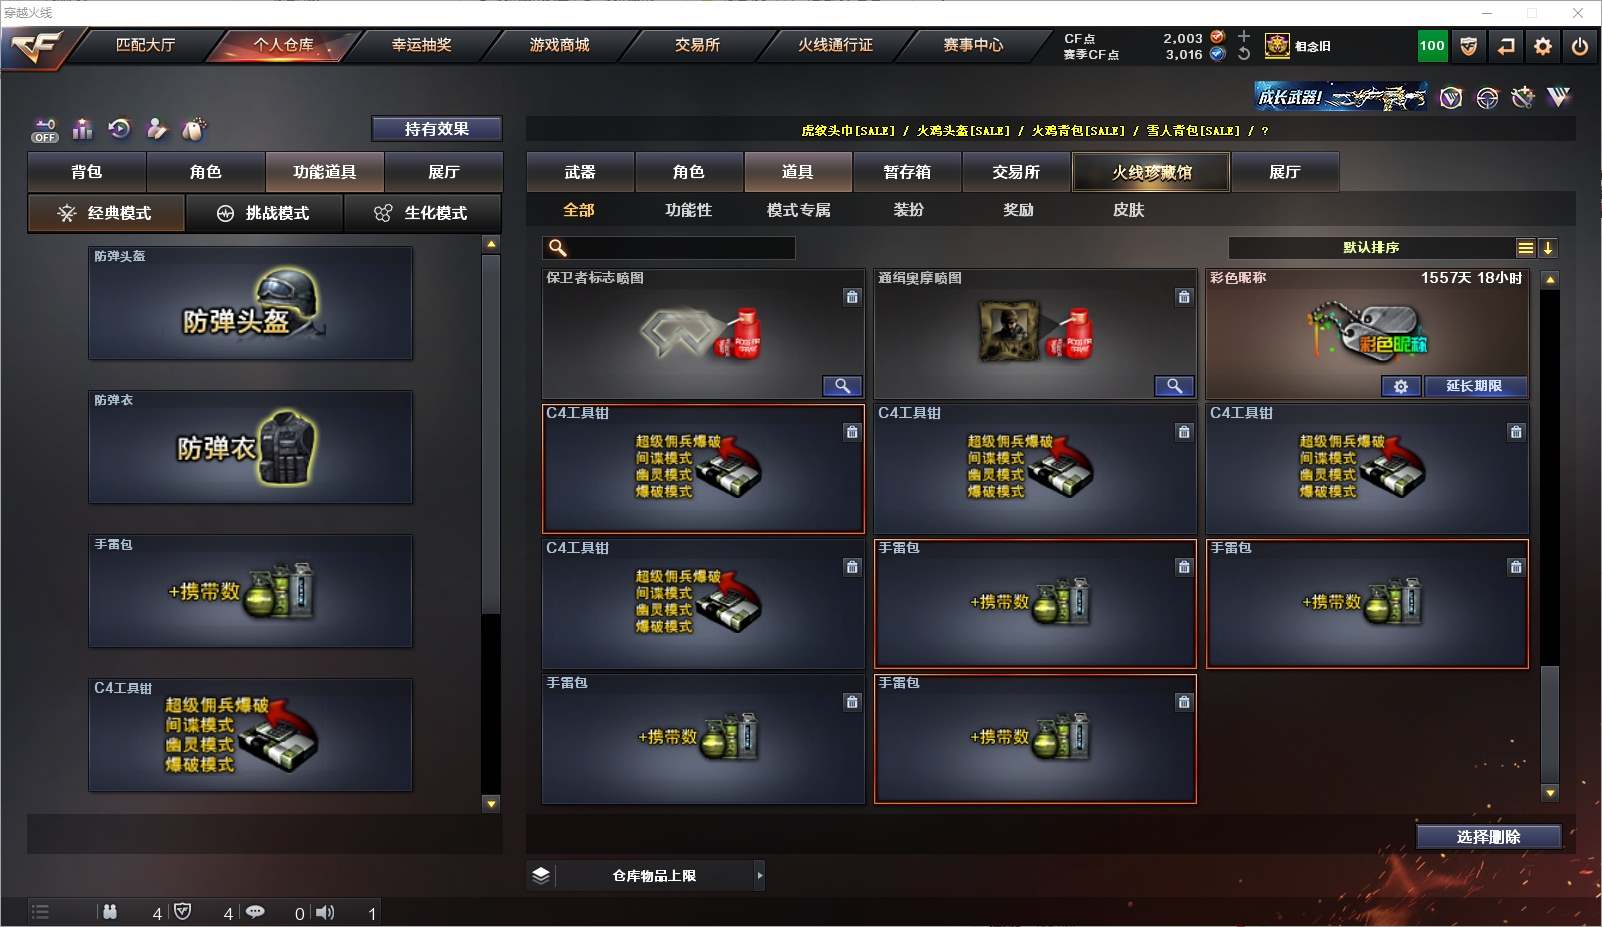Screen dimensions: 1602x927
Task: Switch to the 火线珍藏馆 tab
Action: point(1152,172)
